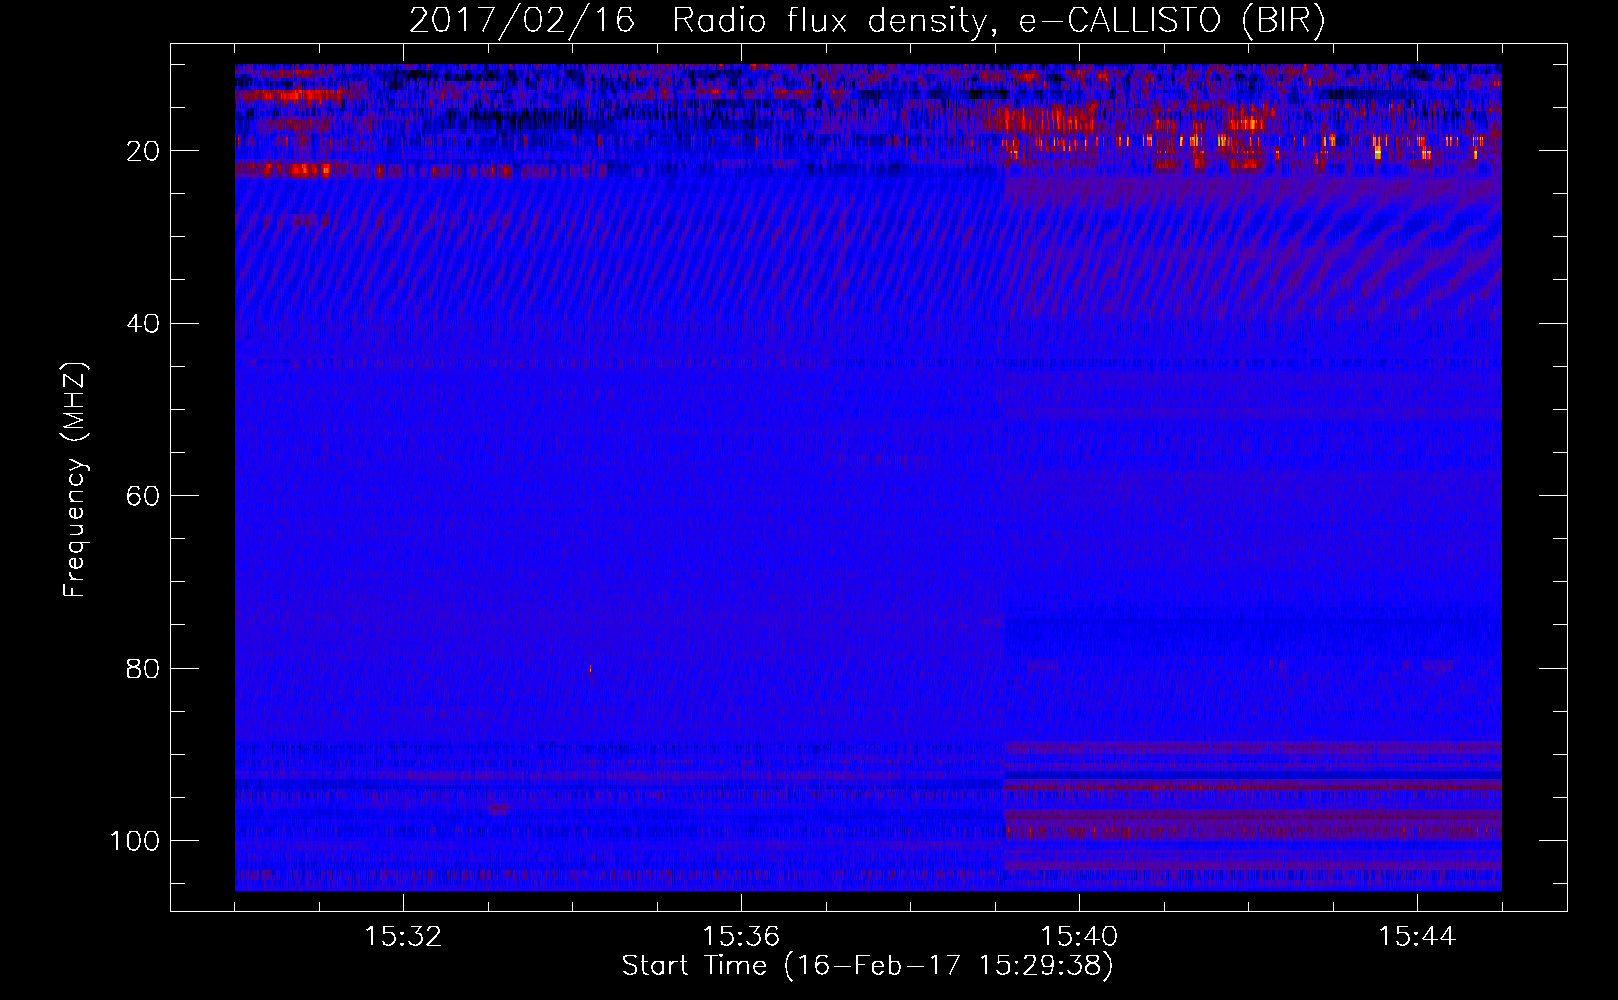Click the 100 MHz frequency tick label
This screenshot has height=1000, width=1618.
(135, 841)
